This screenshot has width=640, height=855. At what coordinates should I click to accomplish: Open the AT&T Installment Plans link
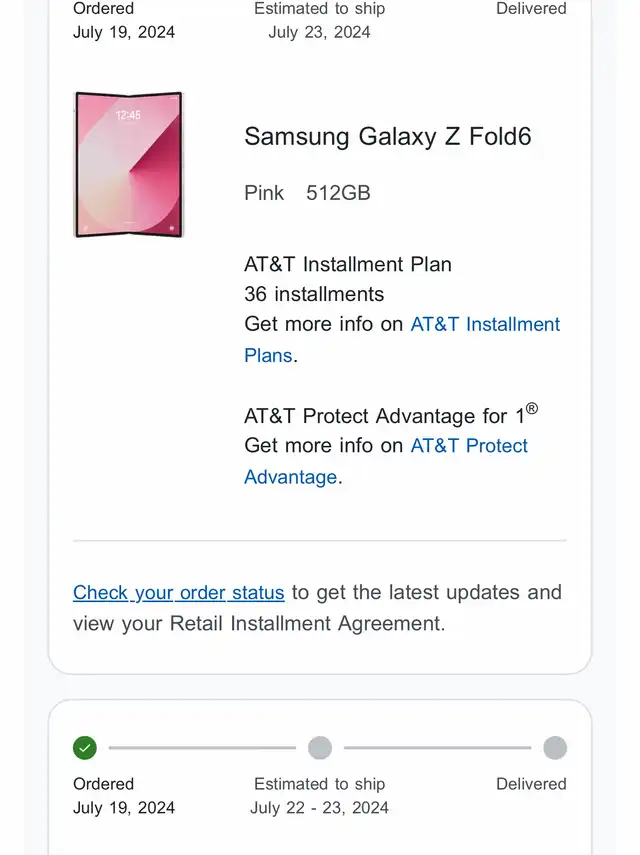click(485, 325)
